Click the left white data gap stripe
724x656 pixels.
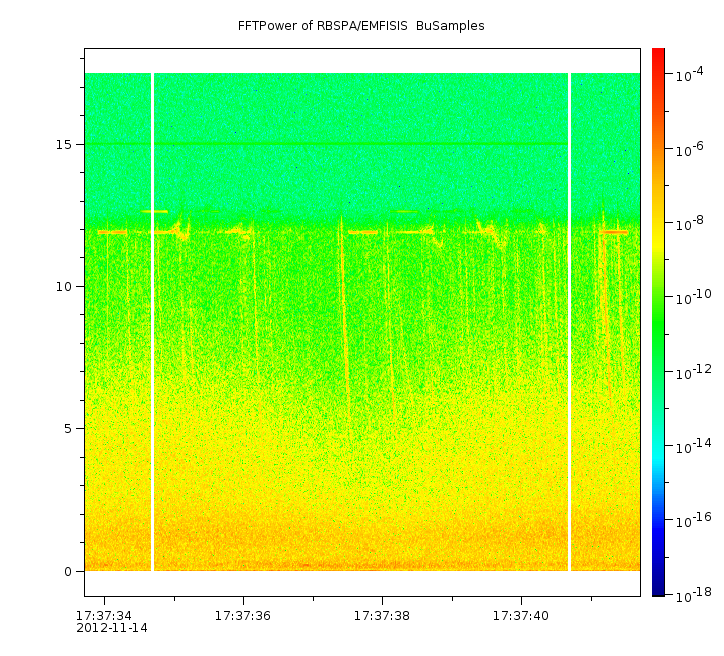pyautogui.click(x=152, y=320)
